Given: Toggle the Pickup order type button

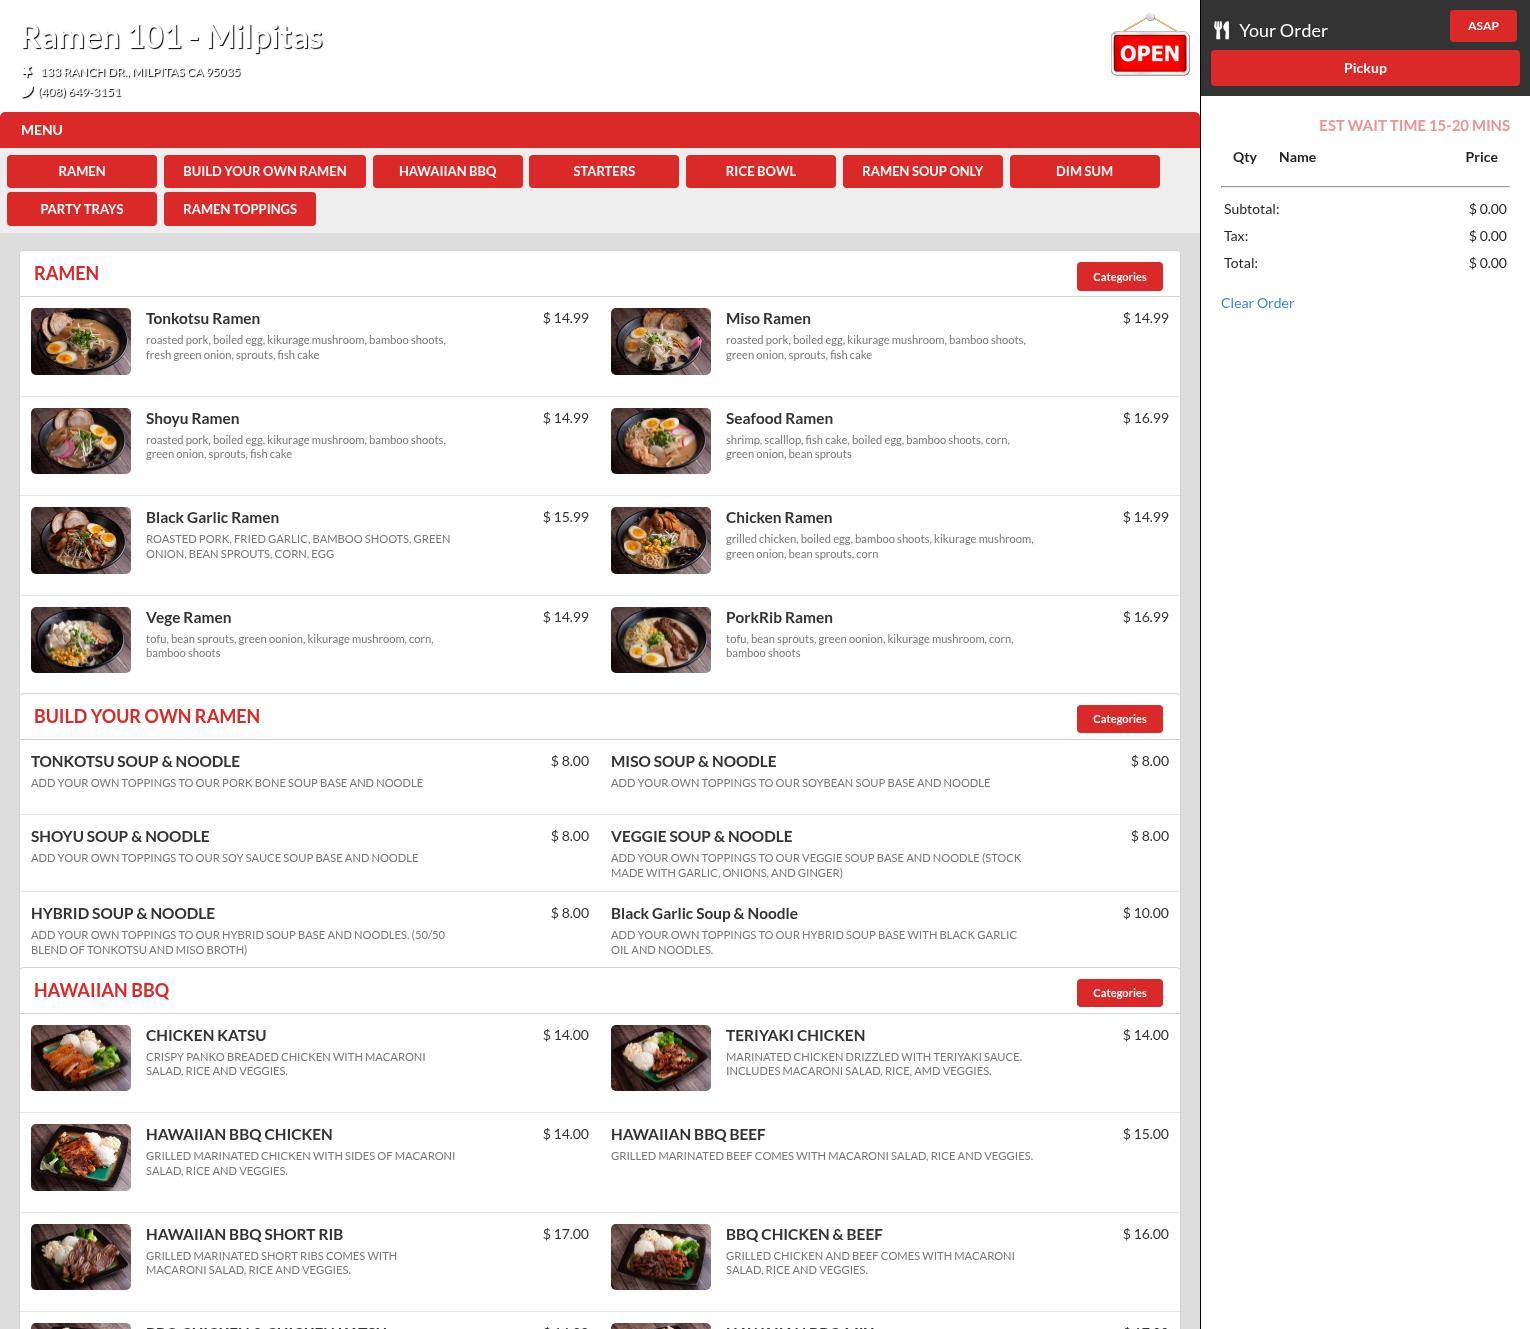Looking at the screenshot, I should tap(1365, 68).
